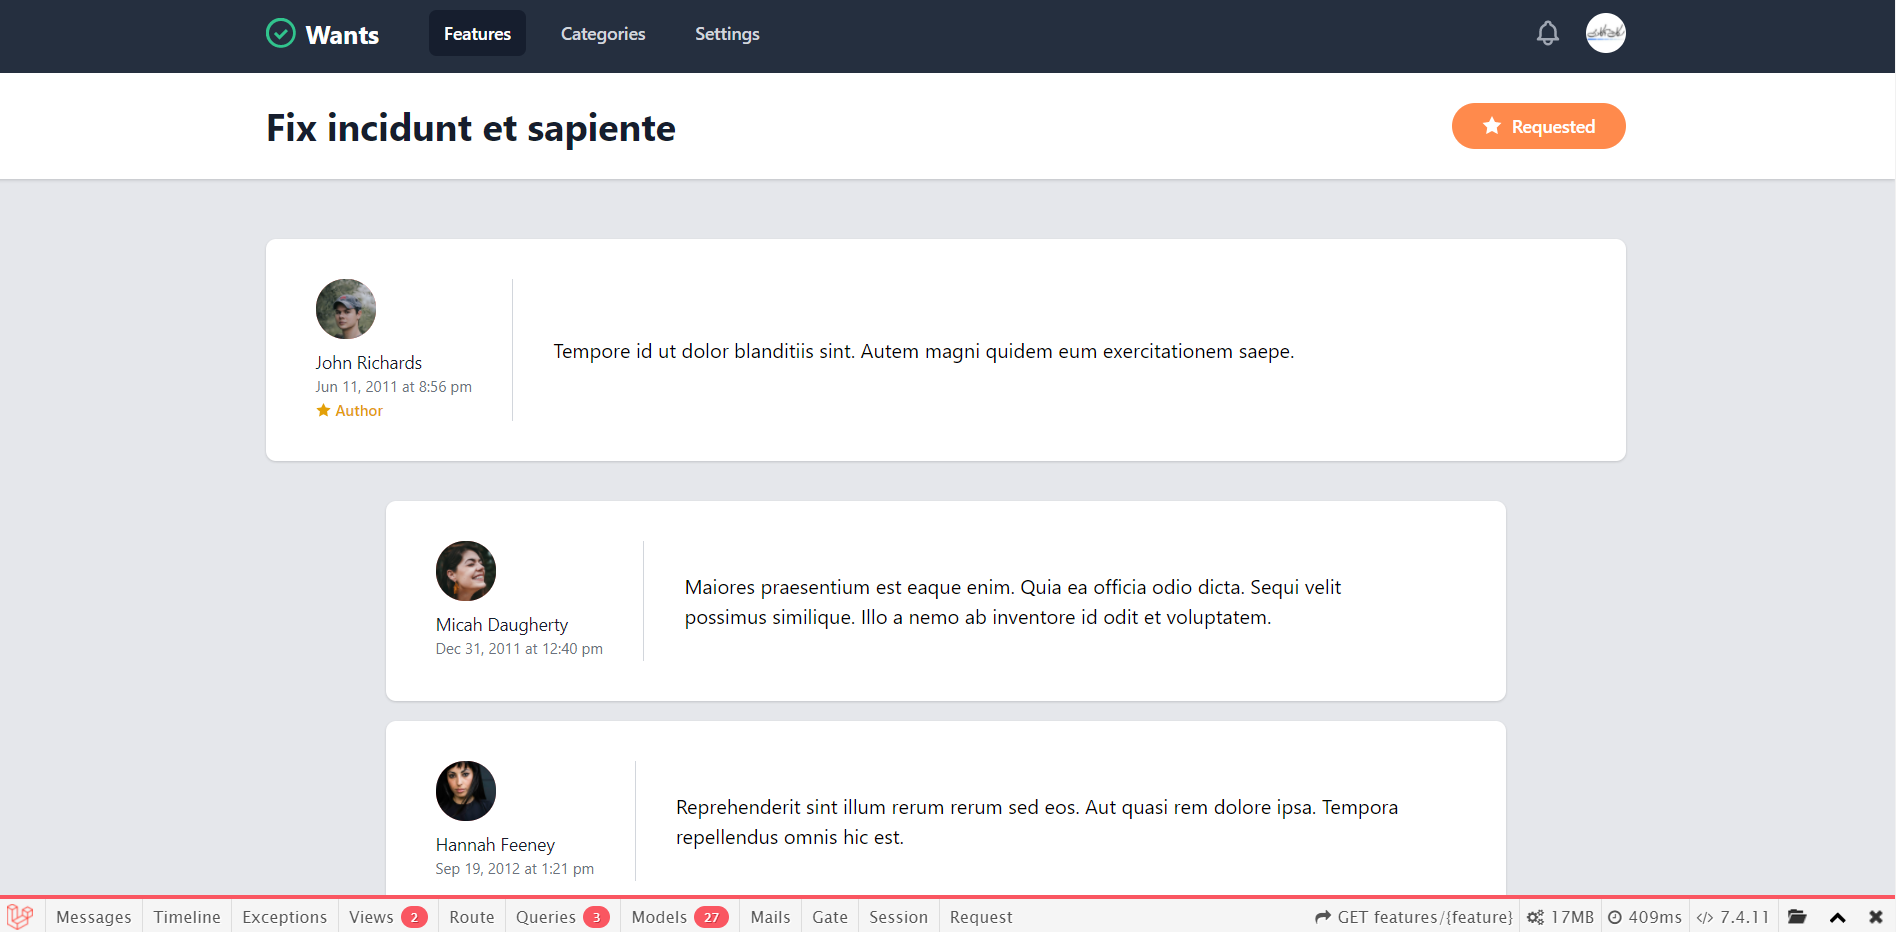Show the Models panel in debugbar
The height and width of the screenshot is (932, 1896).
click(x=678, y=917)
